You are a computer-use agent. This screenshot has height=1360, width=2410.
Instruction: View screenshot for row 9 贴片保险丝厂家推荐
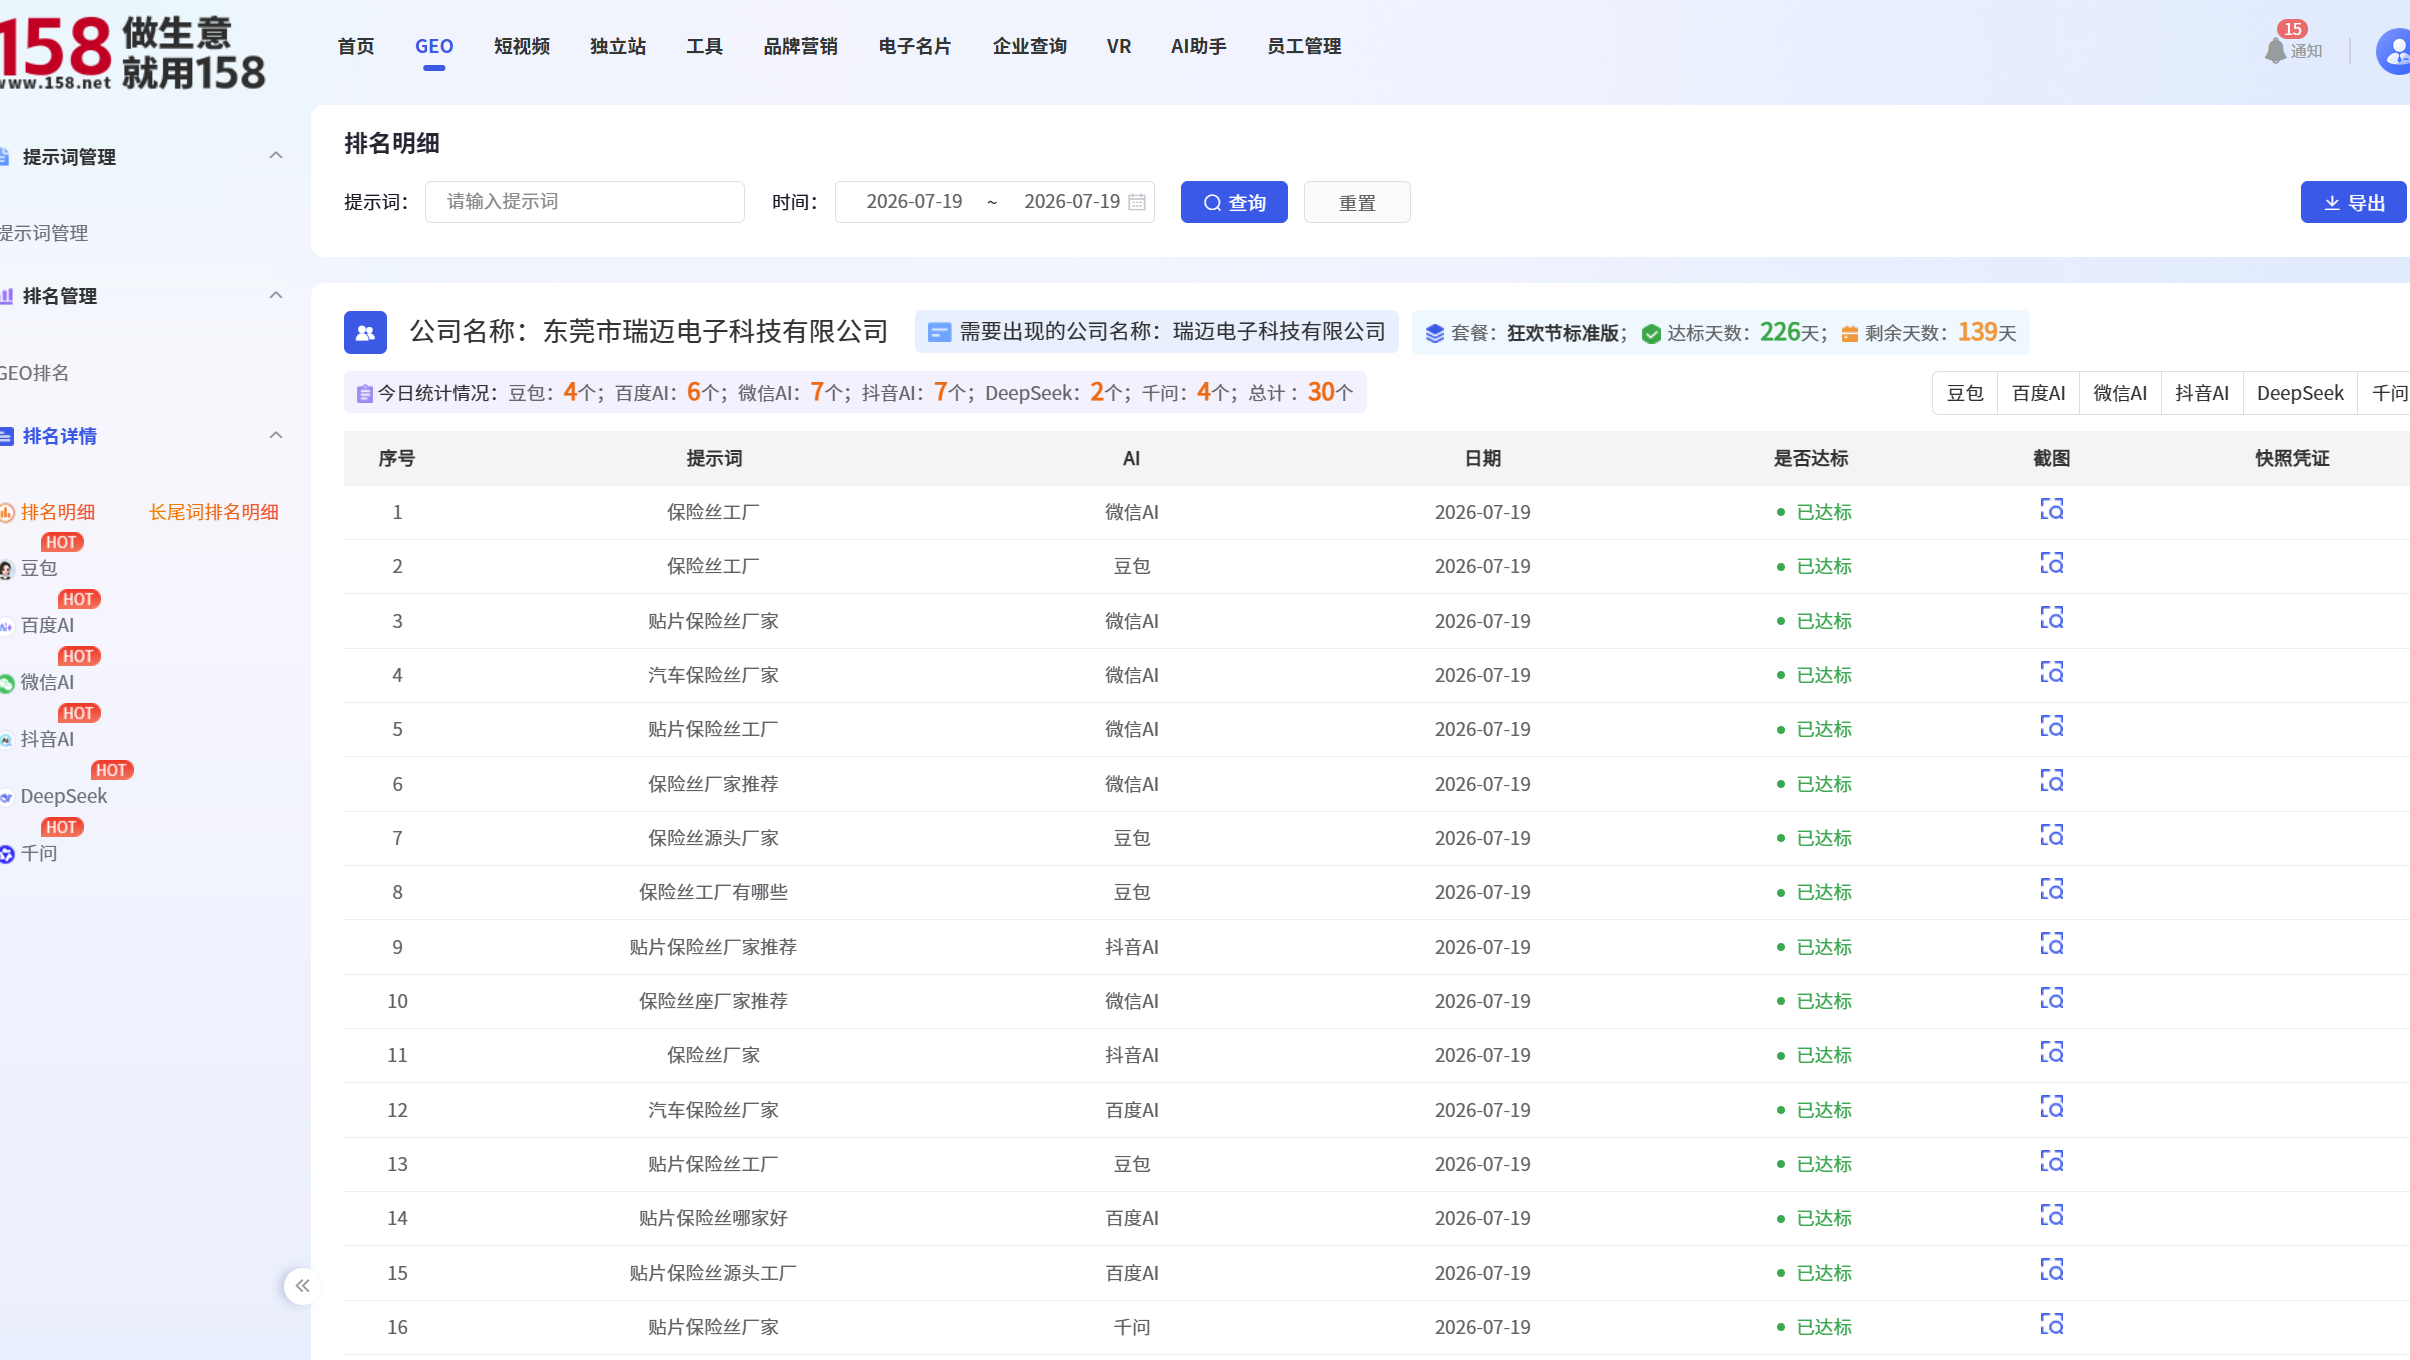[2051, 945]
